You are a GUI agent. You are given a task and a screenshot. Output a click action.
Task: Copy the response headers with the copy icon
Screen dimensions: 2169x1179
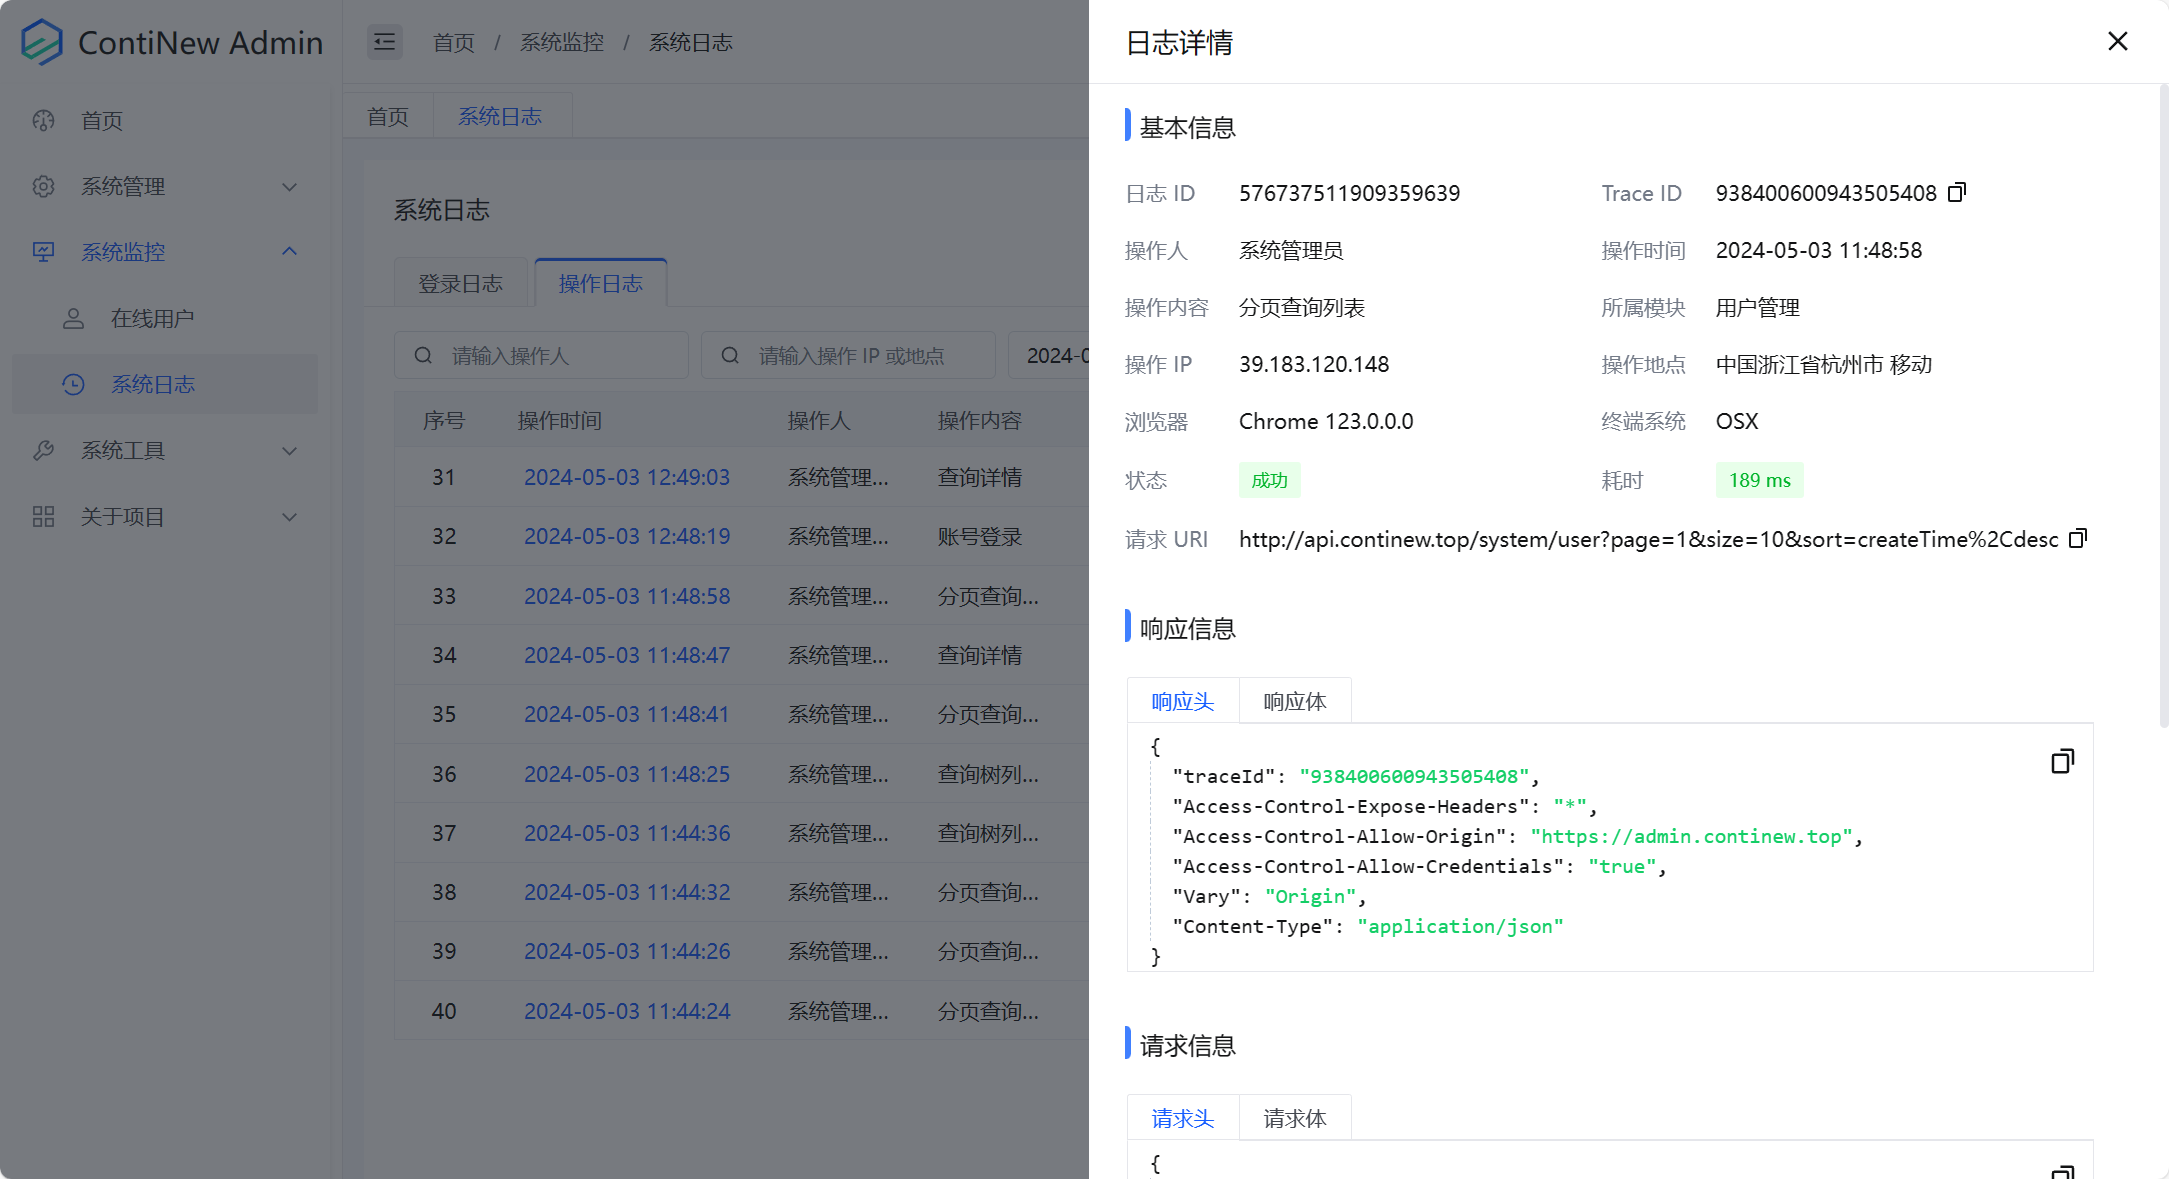point(2062,761)
